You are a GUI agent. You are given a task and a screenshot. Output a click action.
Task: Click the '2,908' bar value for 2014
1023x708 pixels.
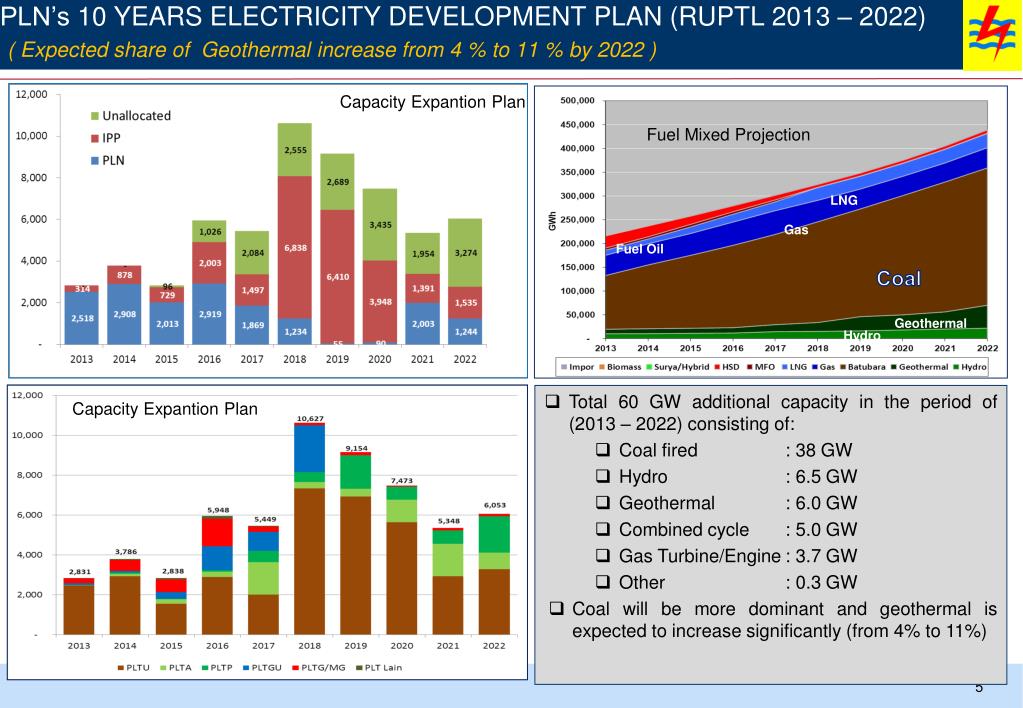point(125,314)
